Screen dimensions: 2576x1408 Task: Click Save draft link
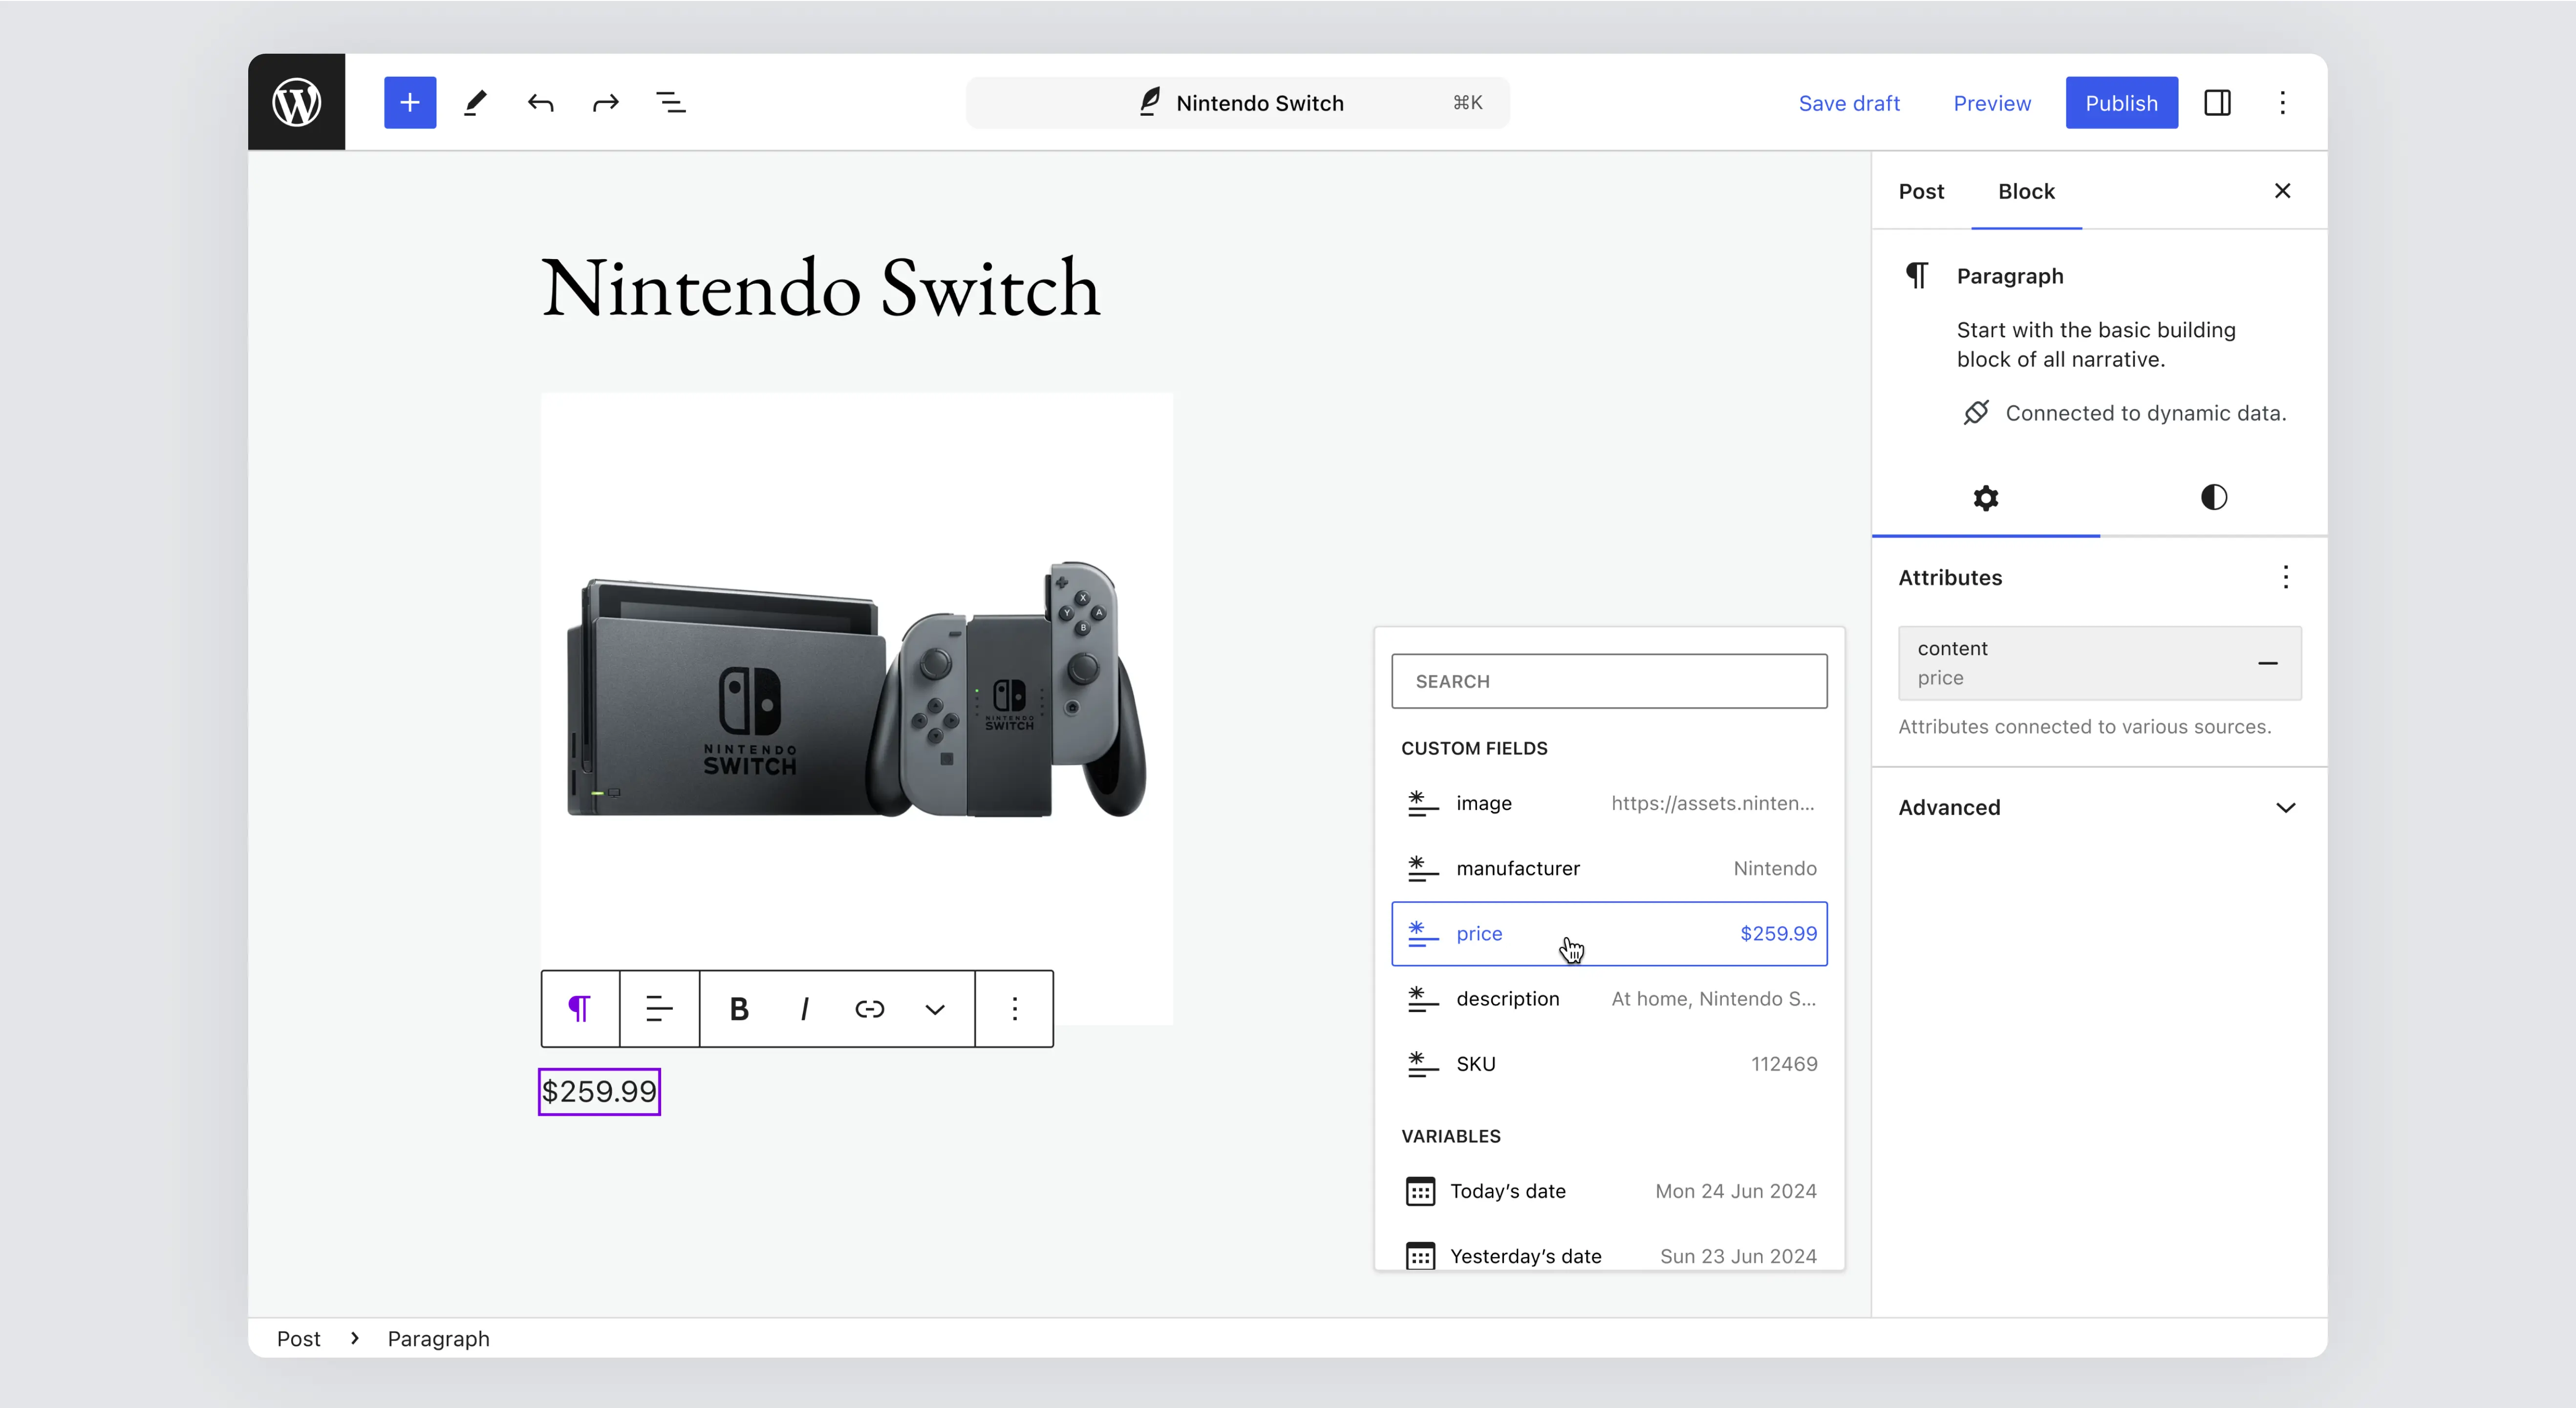pos(1848,103)
